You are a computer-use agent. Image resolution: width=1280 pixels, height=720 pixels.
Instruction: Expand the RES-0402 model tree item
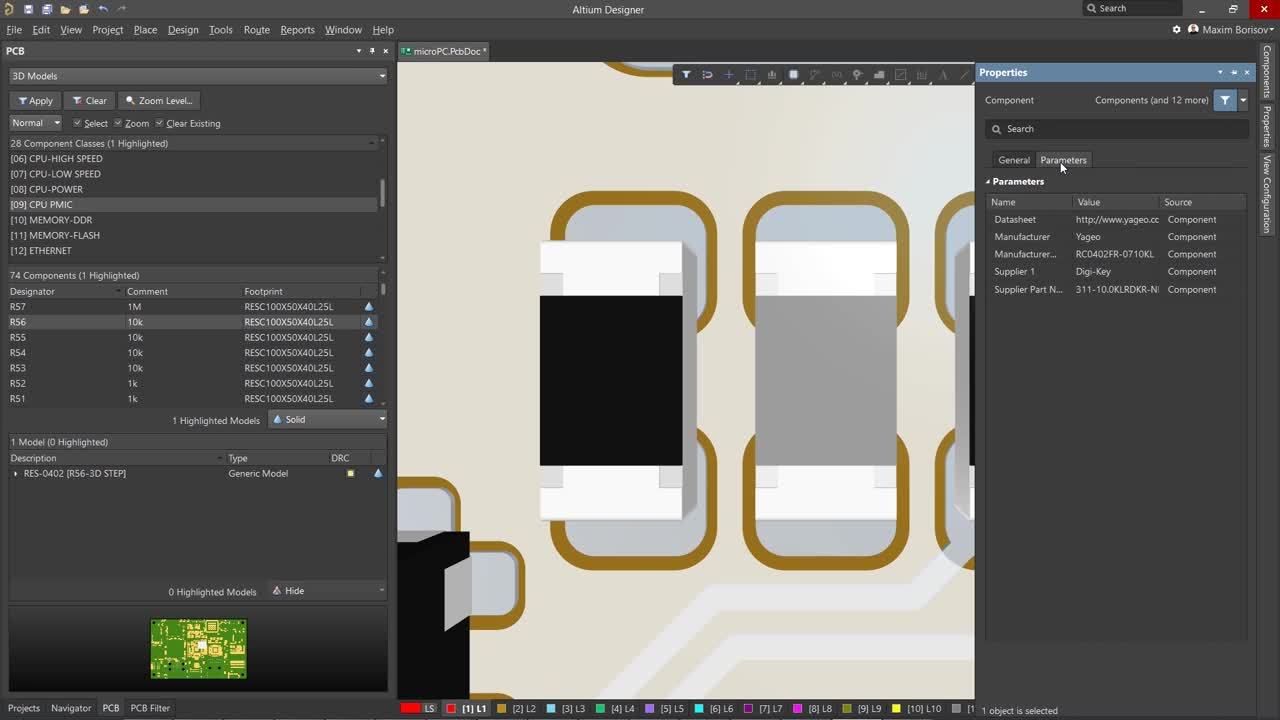coord(15,474)
